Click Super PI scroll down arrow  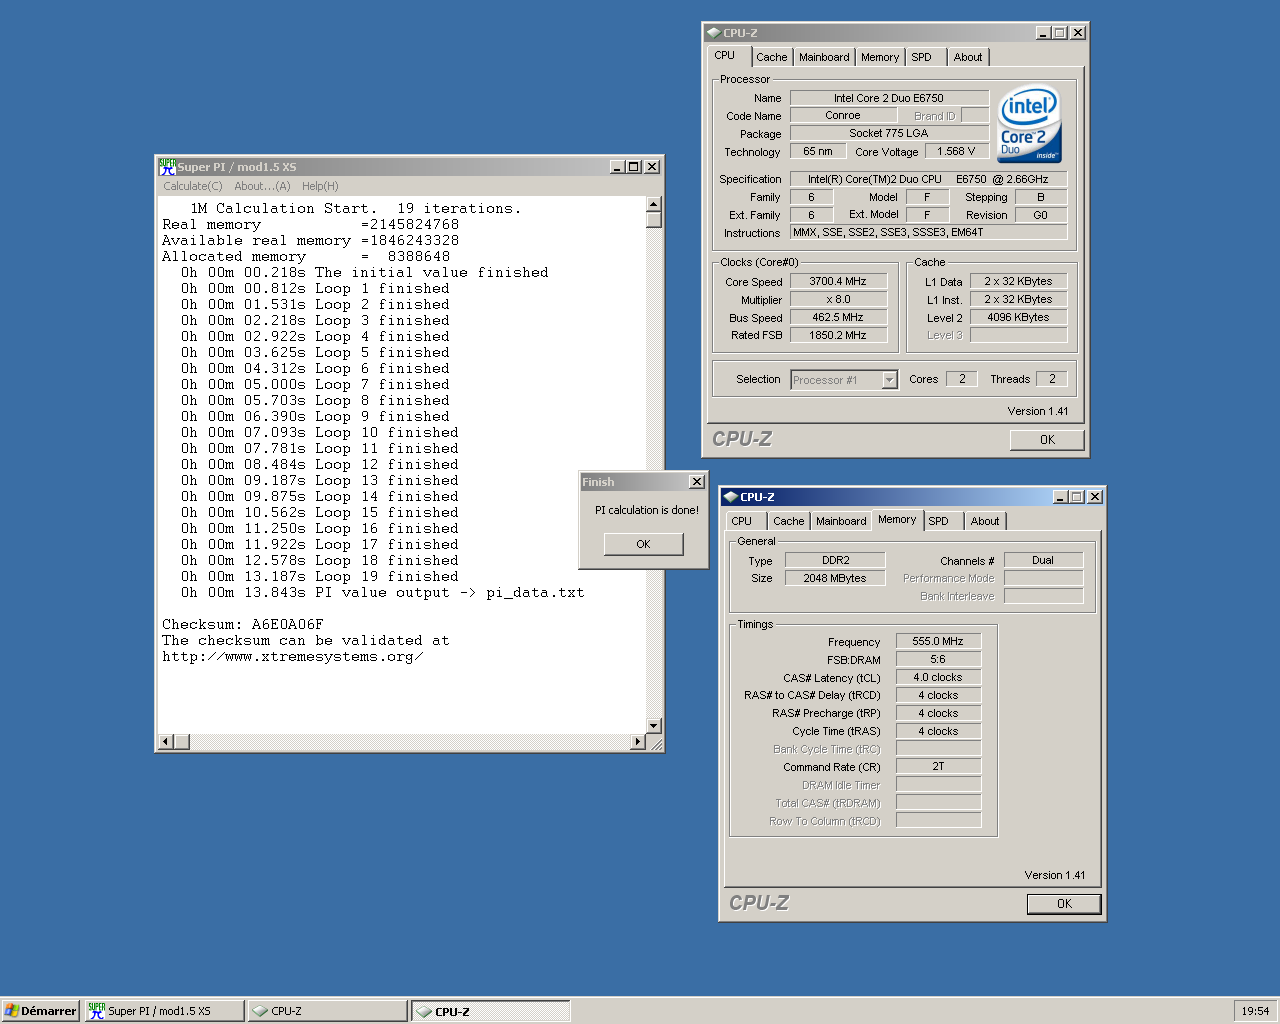(x=654, y=726)
